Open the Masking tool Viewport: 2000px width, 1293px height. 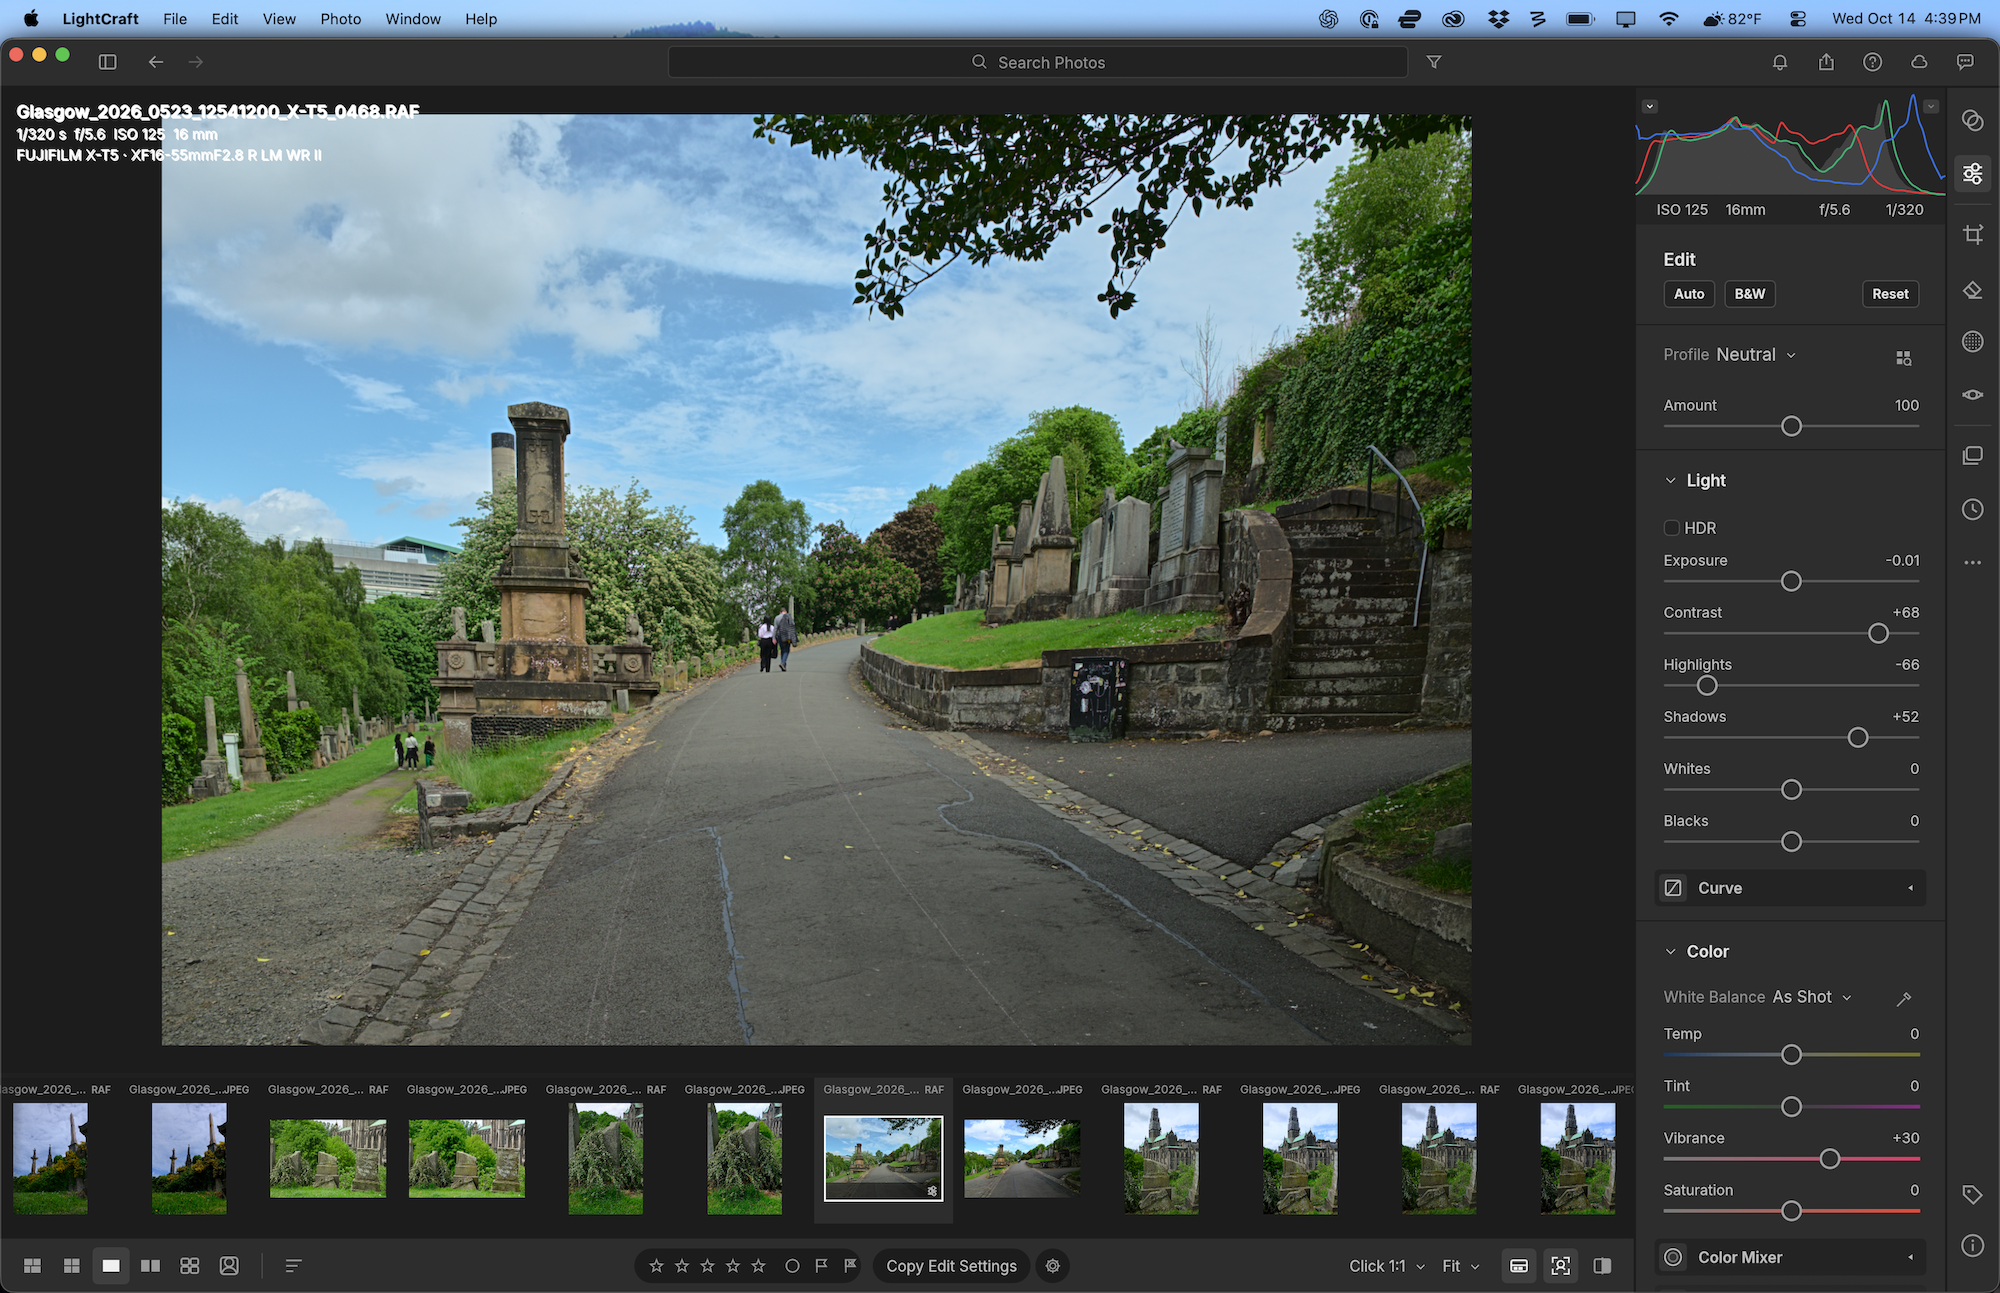tap(1972, 342)
